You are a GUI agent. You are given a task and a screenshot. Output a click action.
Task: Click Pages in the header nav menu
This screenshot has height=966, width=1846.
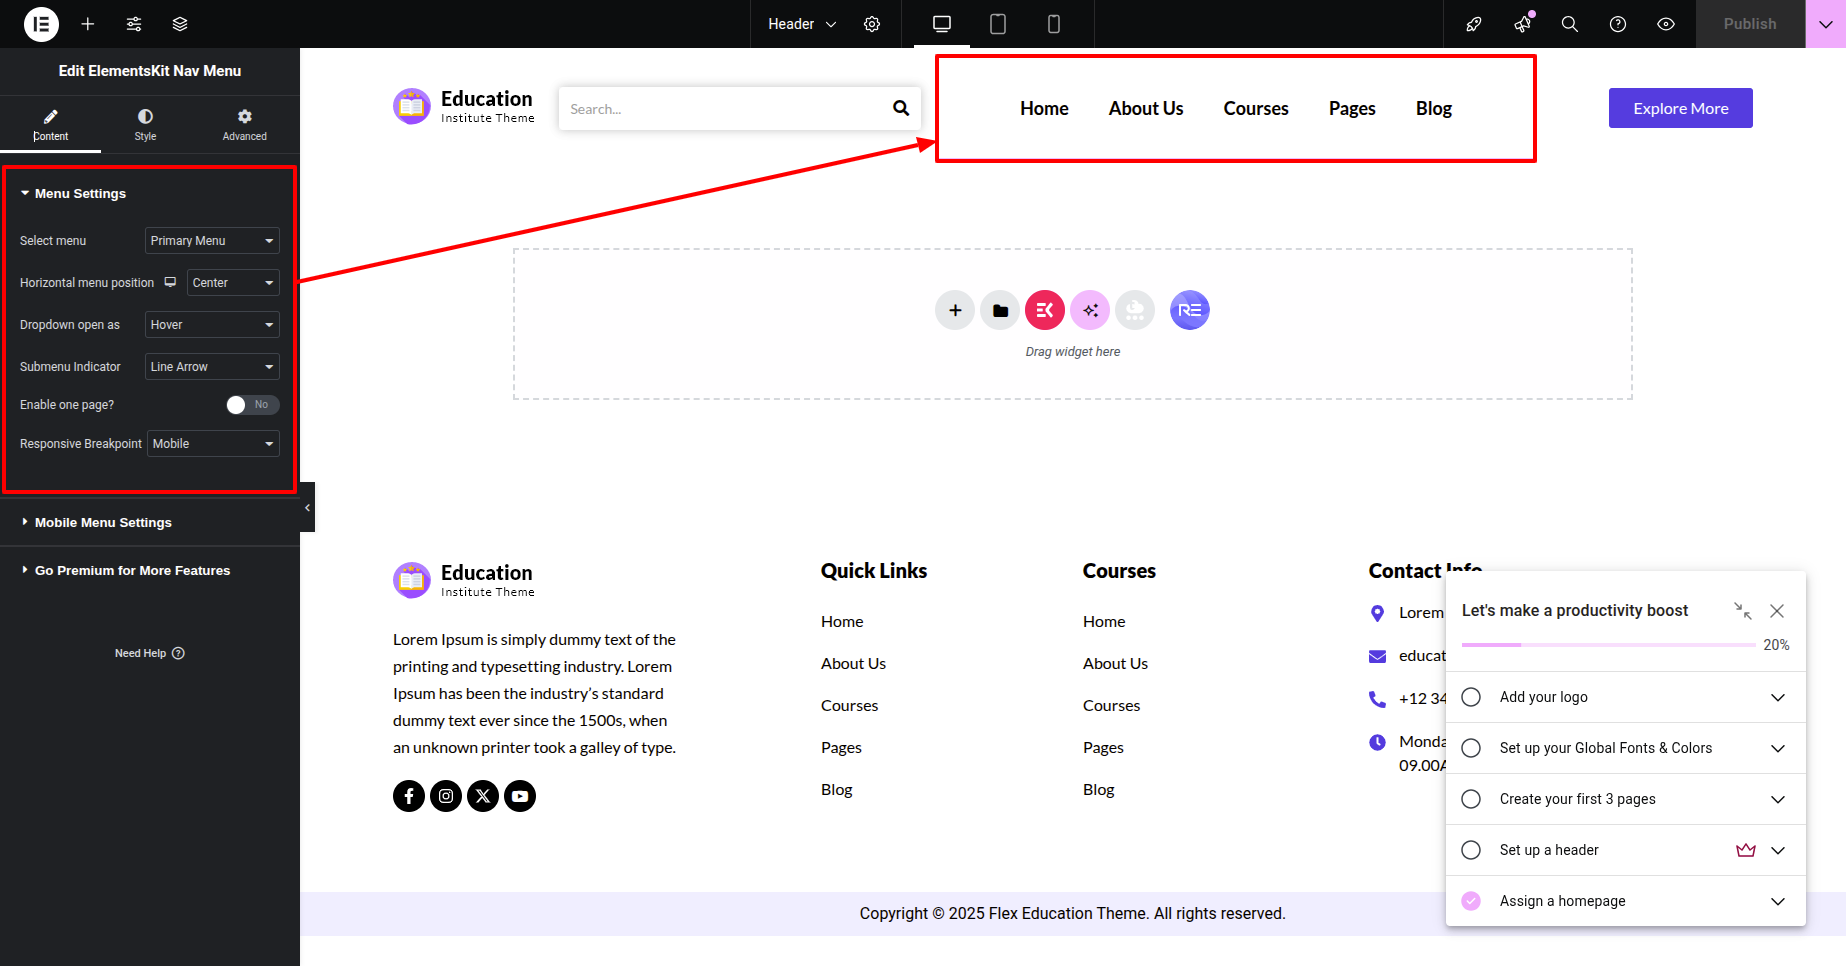(1352, 108)
